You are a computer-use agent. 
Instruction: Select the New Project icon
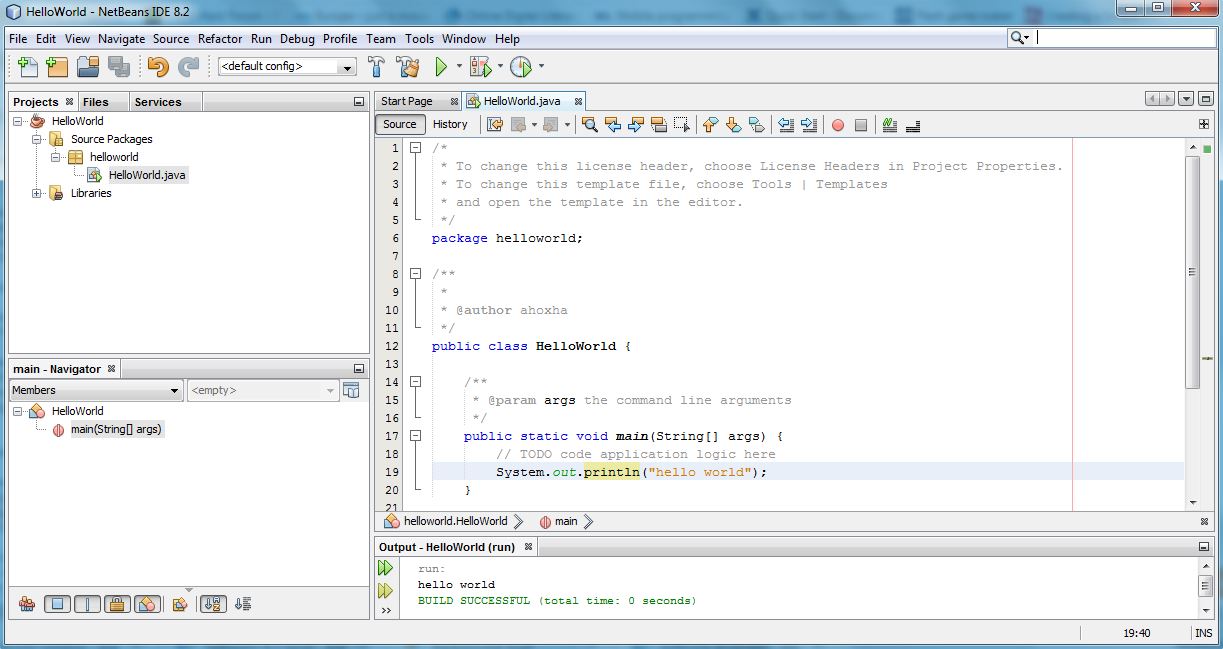point(55,66)
